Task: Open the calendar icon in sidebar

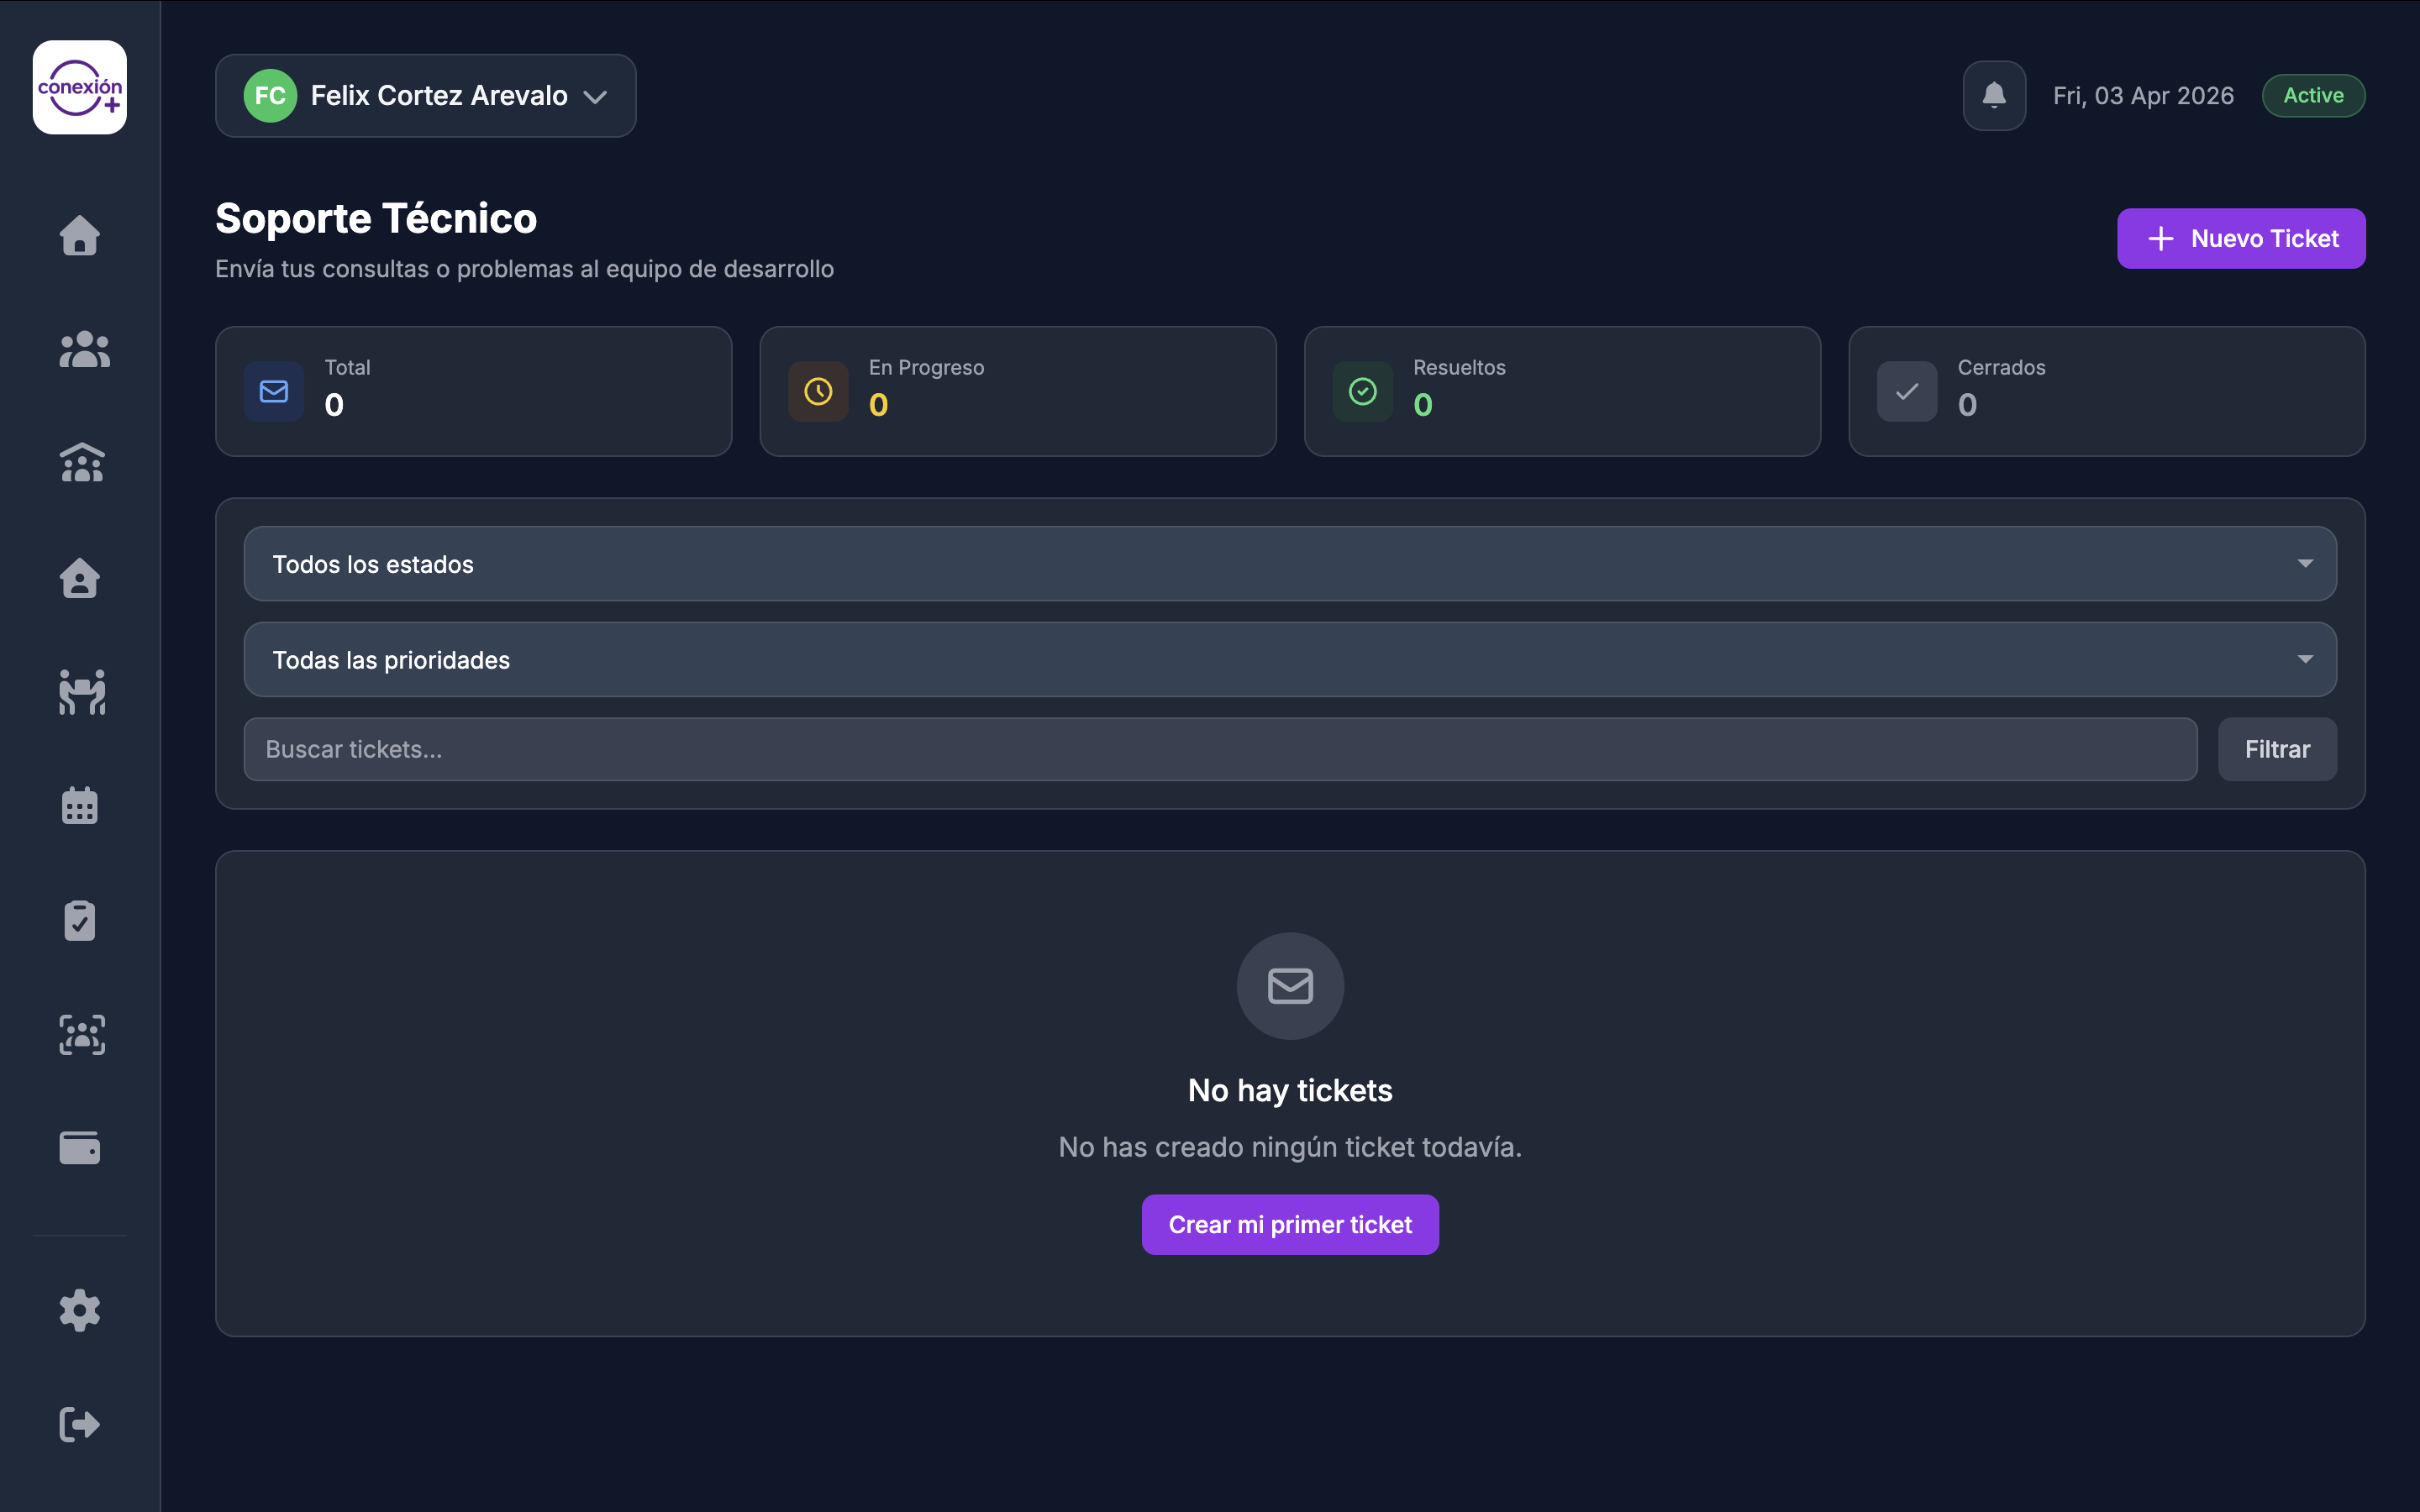Action: click(80, 806)
